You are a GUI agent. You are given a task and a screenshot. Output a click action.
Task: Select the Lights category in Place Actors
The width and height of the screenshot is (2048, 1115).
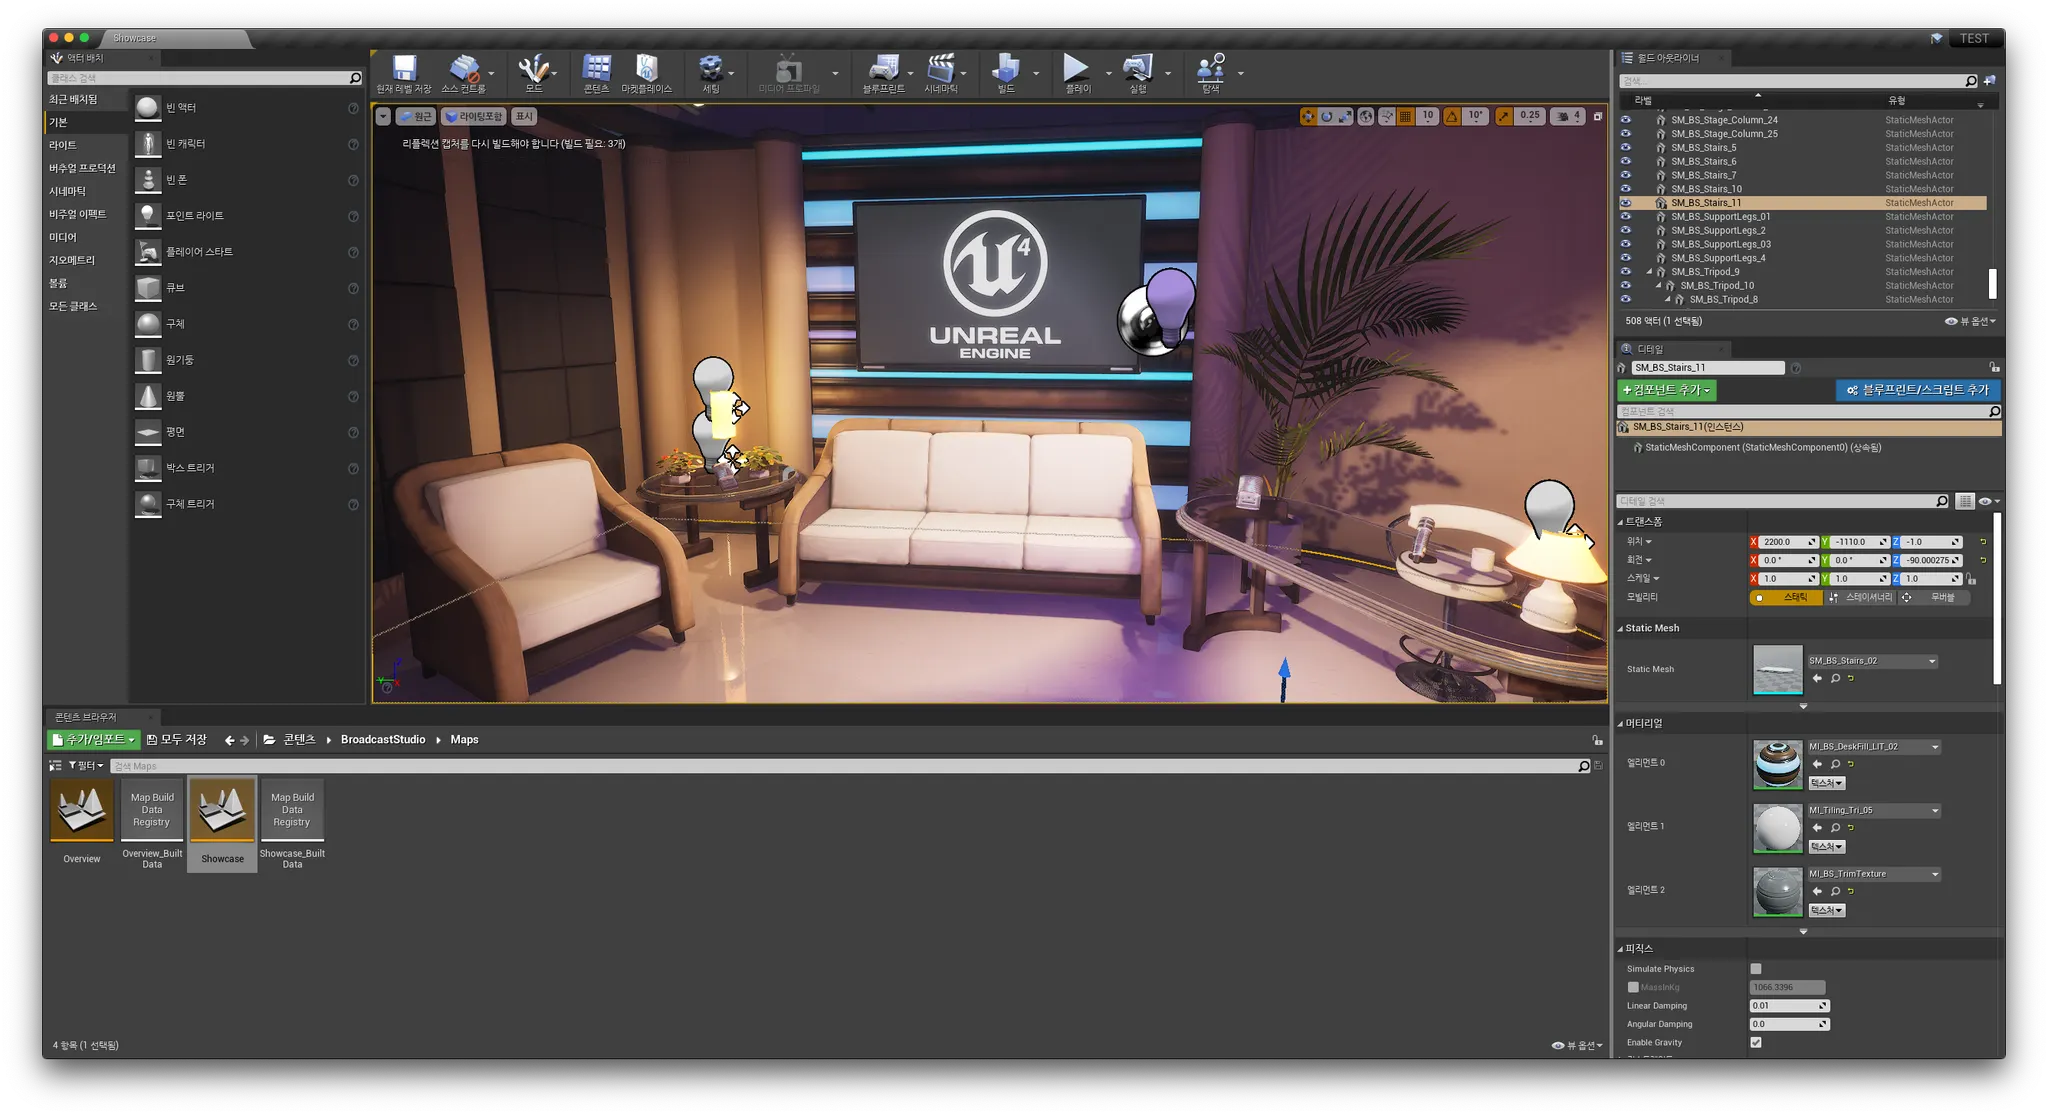(63, 145)
